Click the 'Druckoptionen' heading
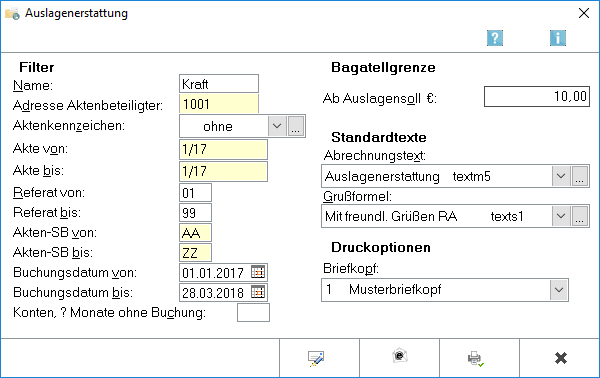The image size is (600, 378). (381, 247)
